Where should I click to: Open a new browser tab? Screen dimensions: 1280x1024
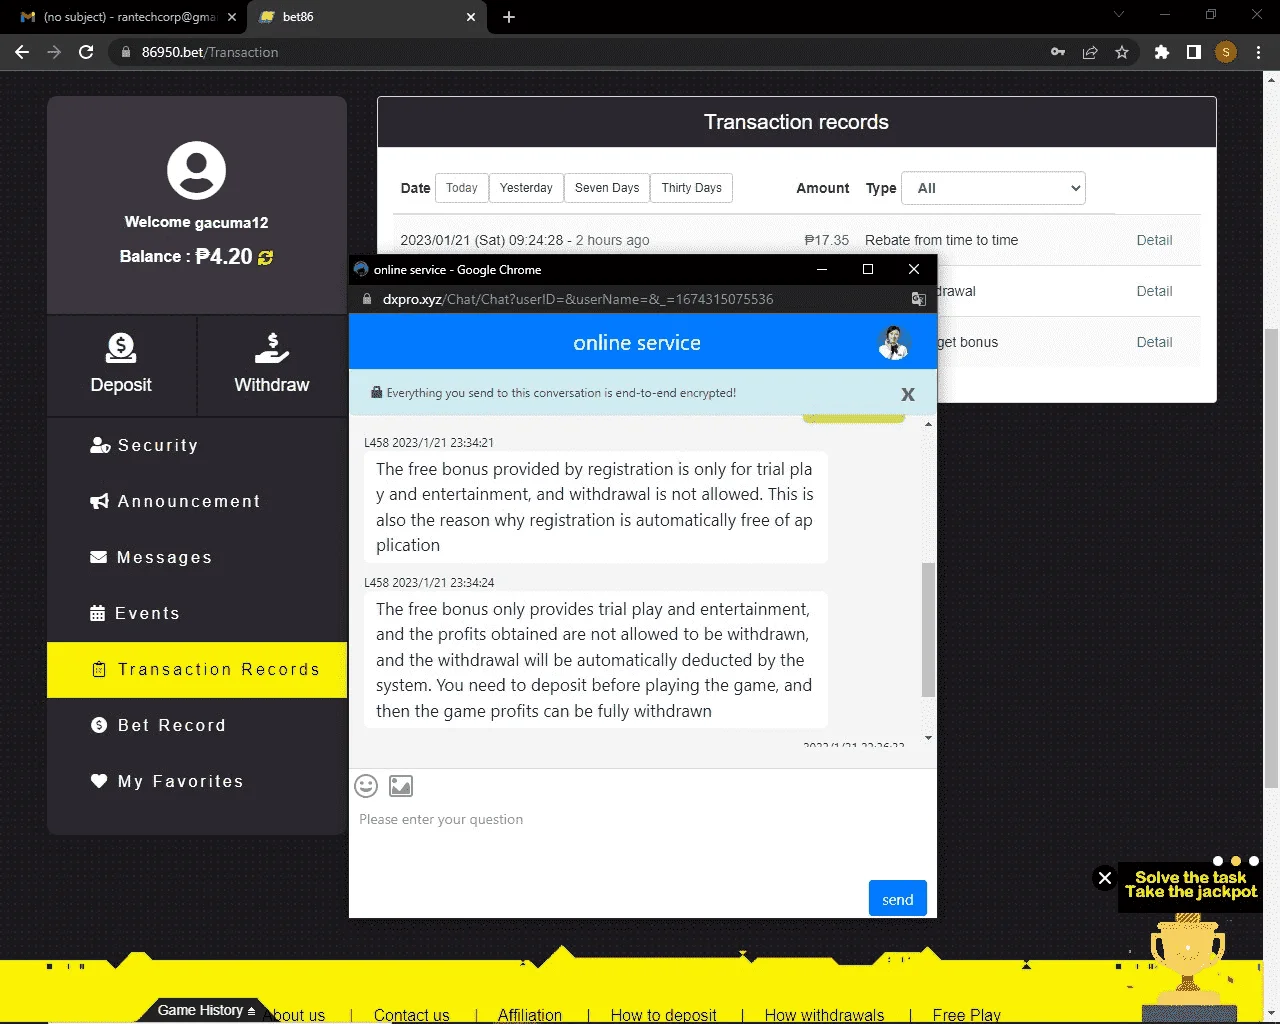(x=508, y=17)
